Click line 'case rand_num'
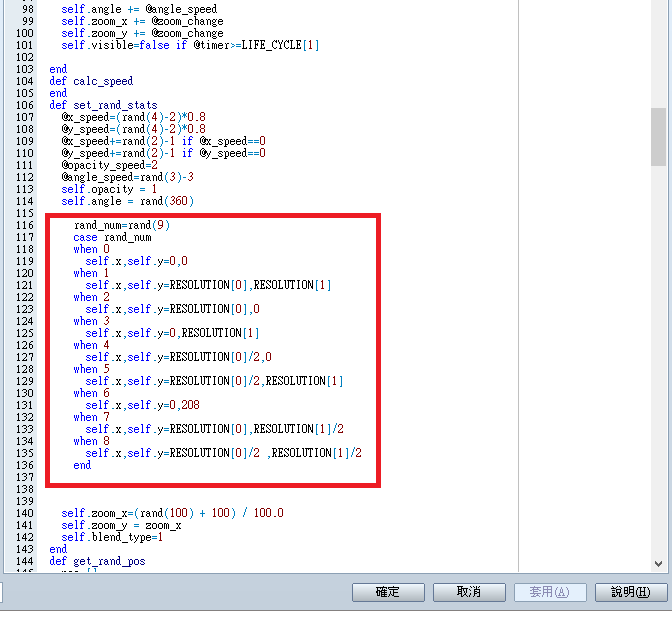This screenshot has width=672, height=618. pyautogui.click(x=112, y=237)
